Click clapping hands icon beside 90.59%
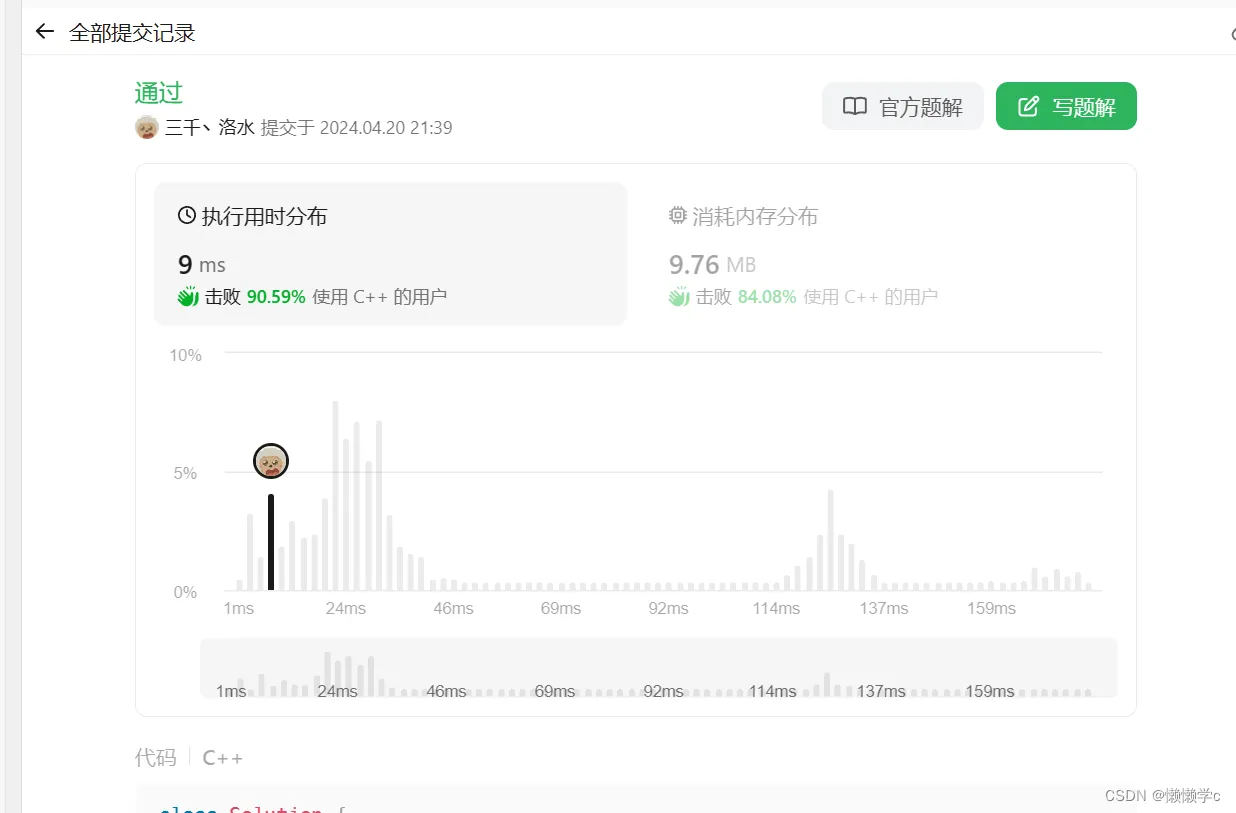The image size is (1236, 813). coord(188,296)
